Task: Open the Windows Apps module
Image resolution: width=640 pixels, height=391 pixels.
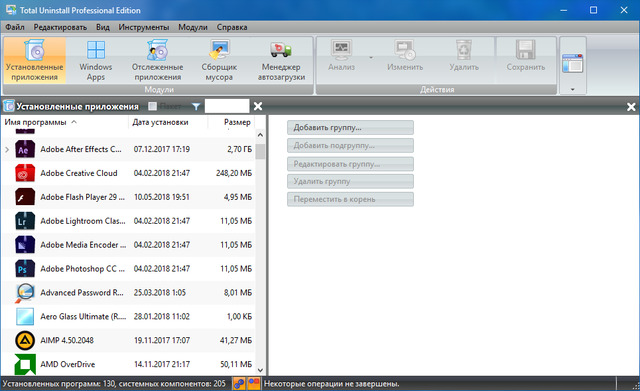Action: [x=96, y=60]
